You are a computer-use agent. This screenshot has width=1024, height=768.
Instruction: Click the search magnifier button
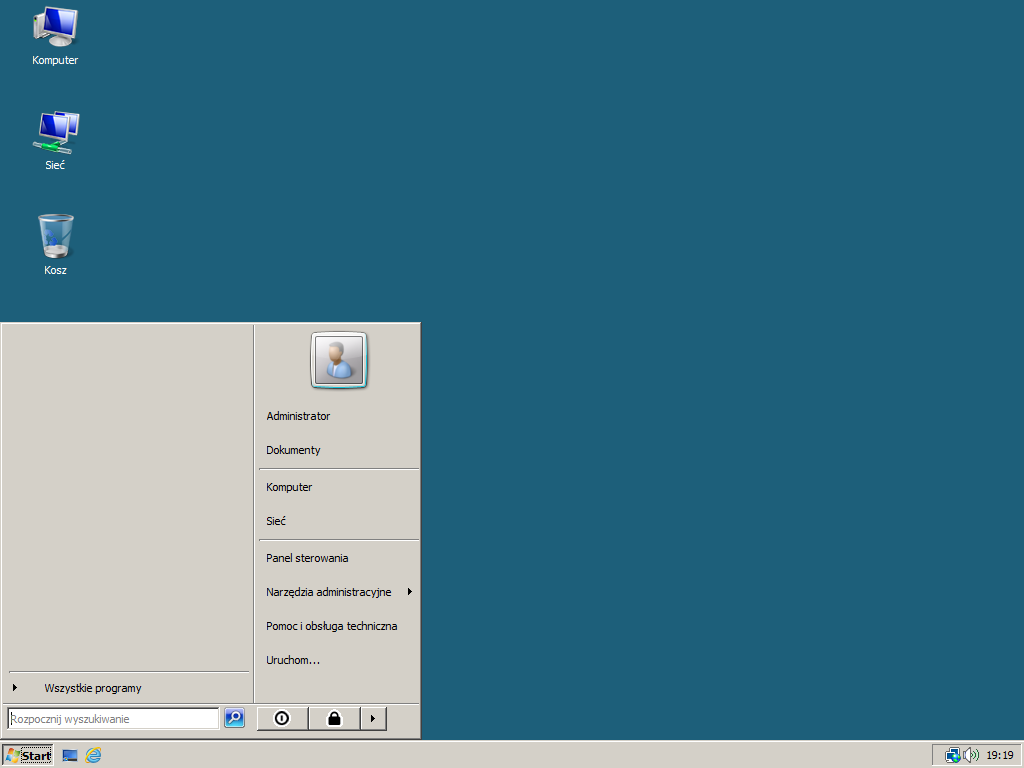[x=234, y=718]
